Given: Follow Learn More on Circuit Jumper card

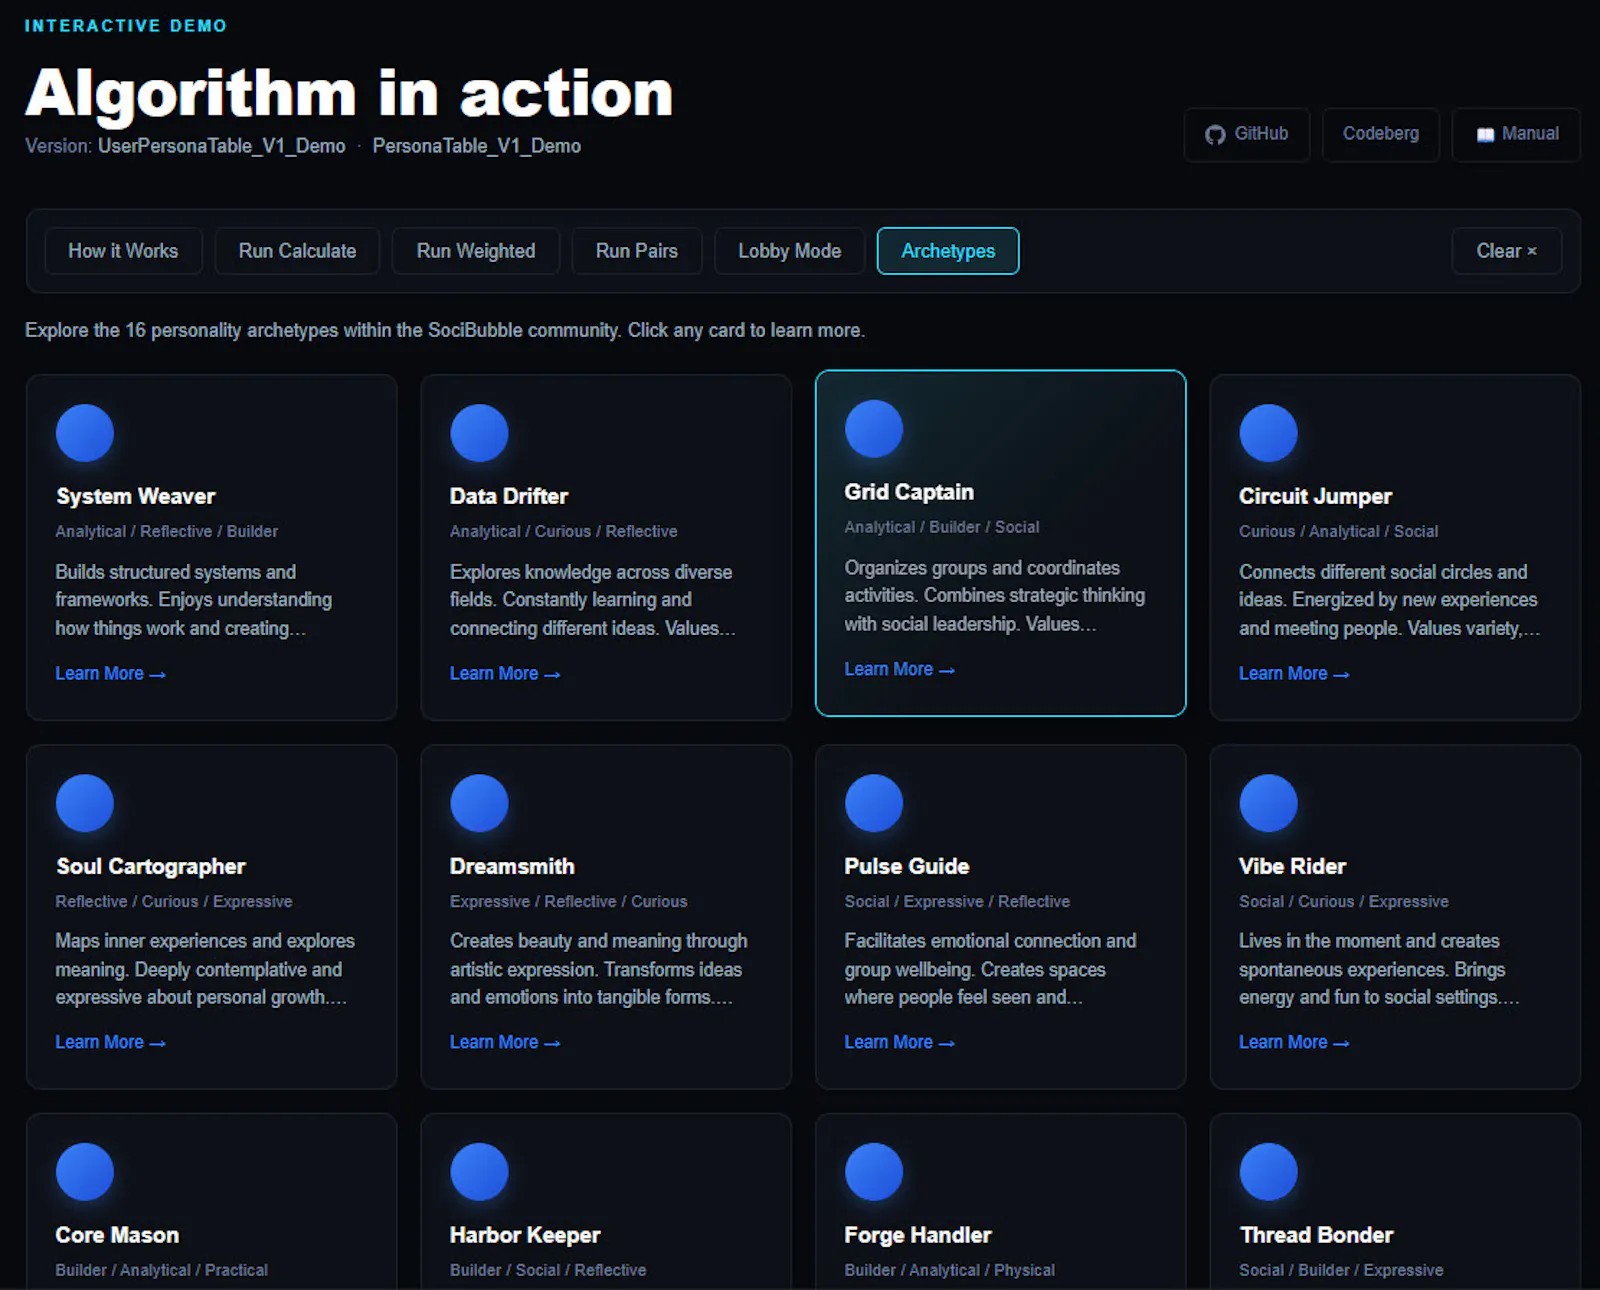Looking at the screenshot, I should click(1294, 674).
